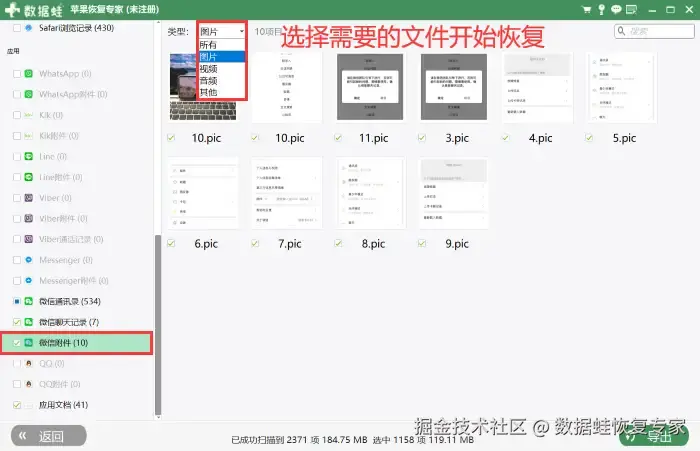
Task: Toggle the 微信通讯录 (534) checkbox
Action: [17, 301]
